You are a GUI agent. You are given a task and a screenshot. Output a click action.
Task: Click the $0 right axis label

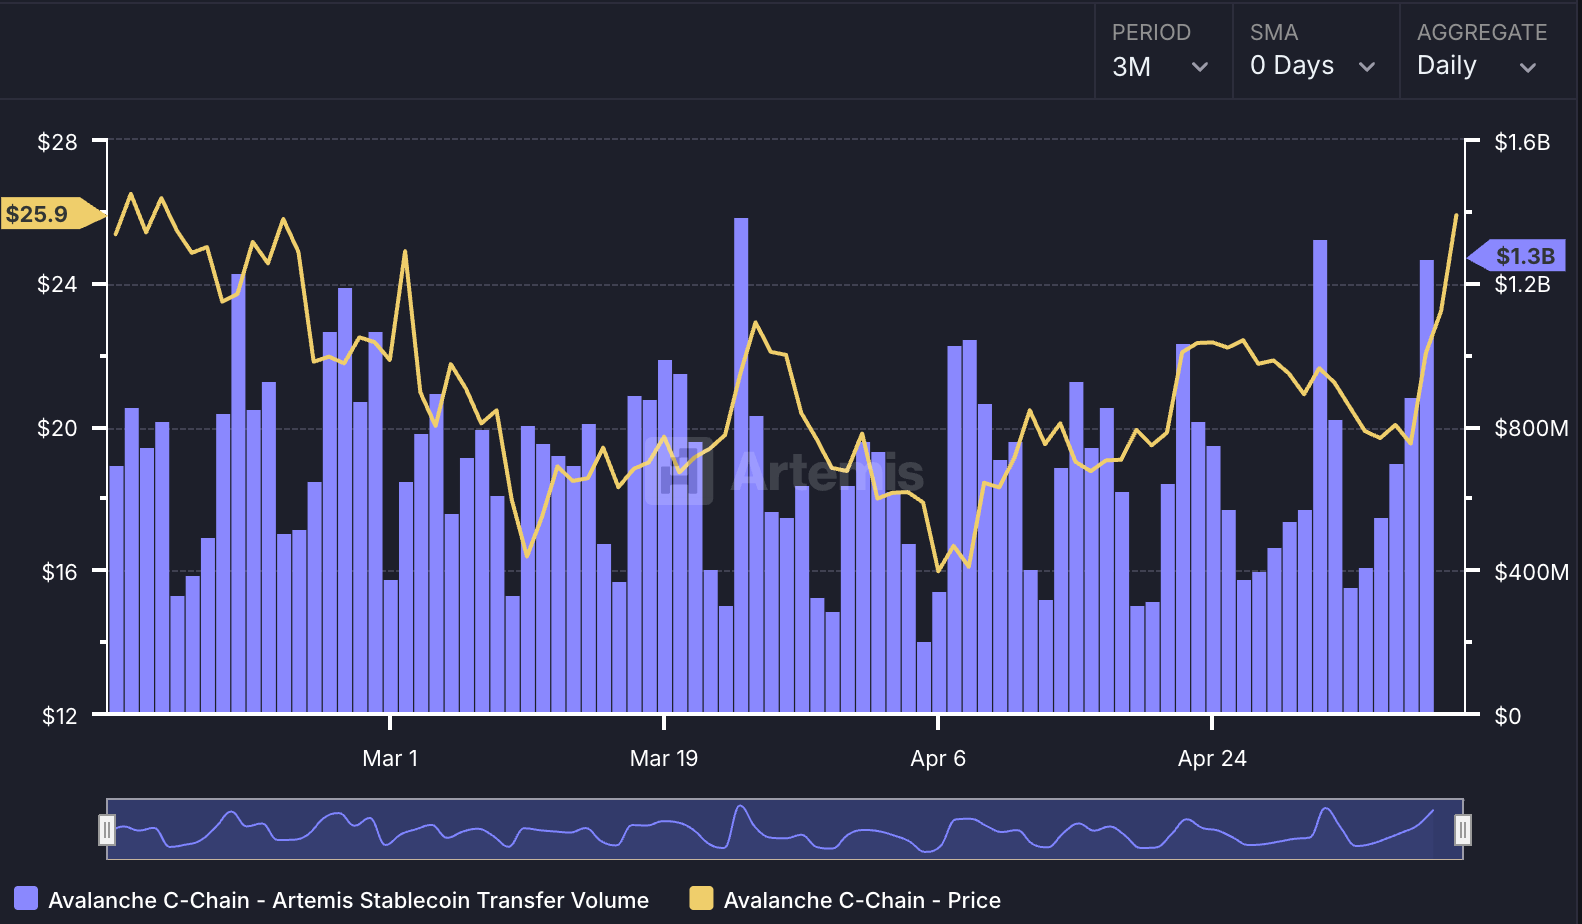click(1507, 715)
